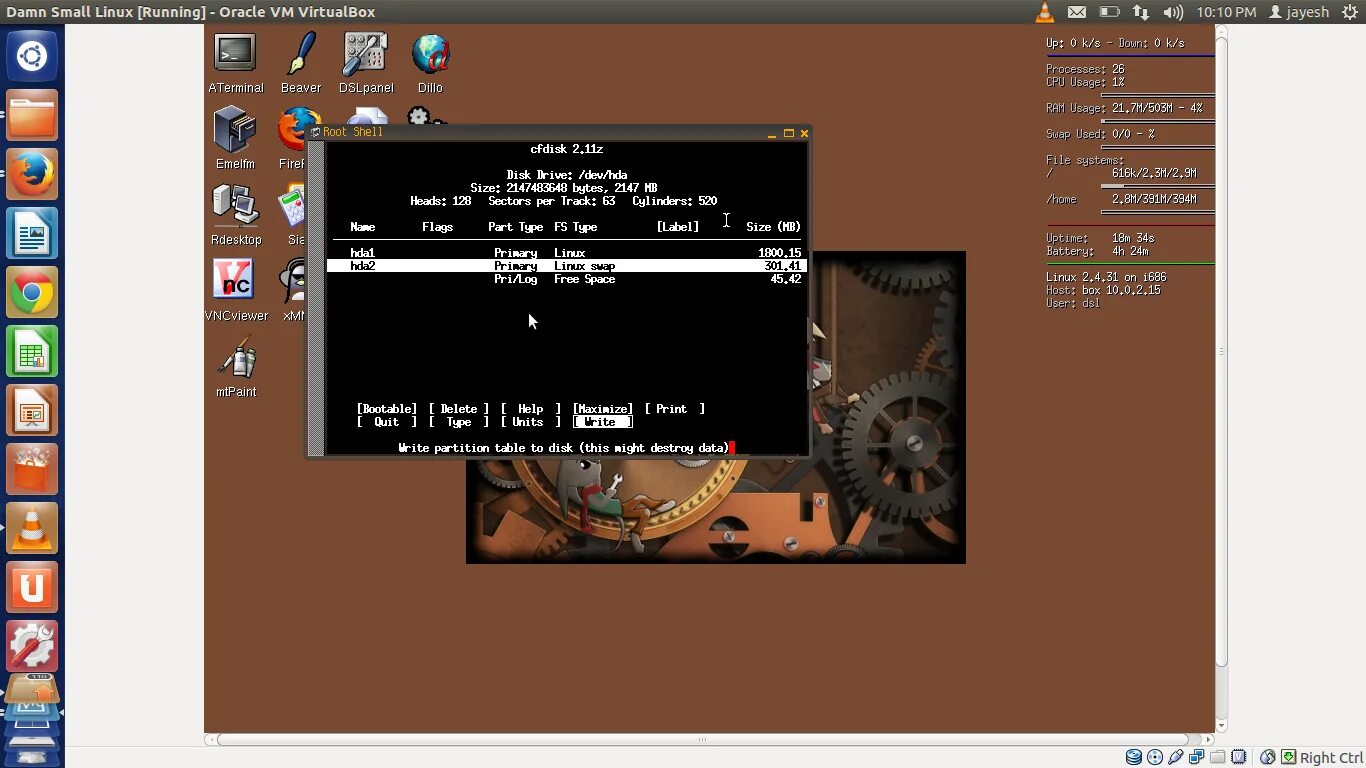Screen dimensions: 1366x768
Task: Select the hda1 Linux partition row
Action: [567, 253]
